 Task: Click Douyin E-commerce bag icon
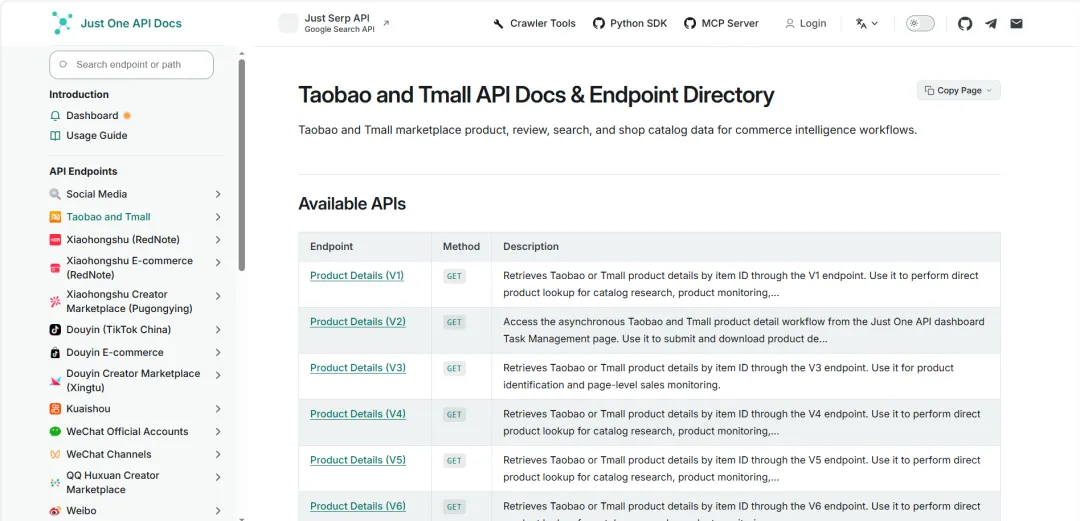[55, 352]
